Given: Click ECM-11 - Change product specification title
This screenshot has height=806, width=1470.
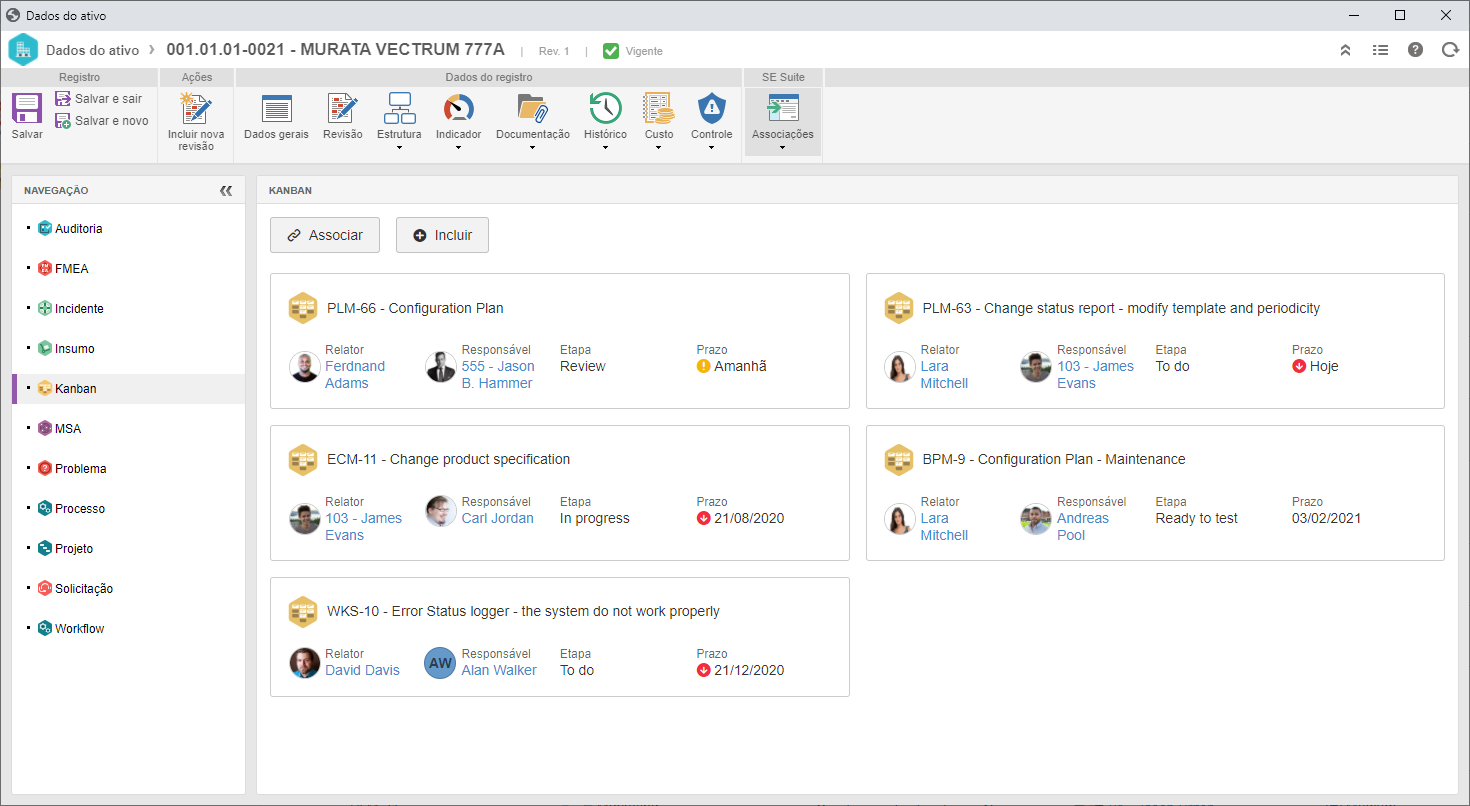Looking at the screenshot, I should pos(448,459).
